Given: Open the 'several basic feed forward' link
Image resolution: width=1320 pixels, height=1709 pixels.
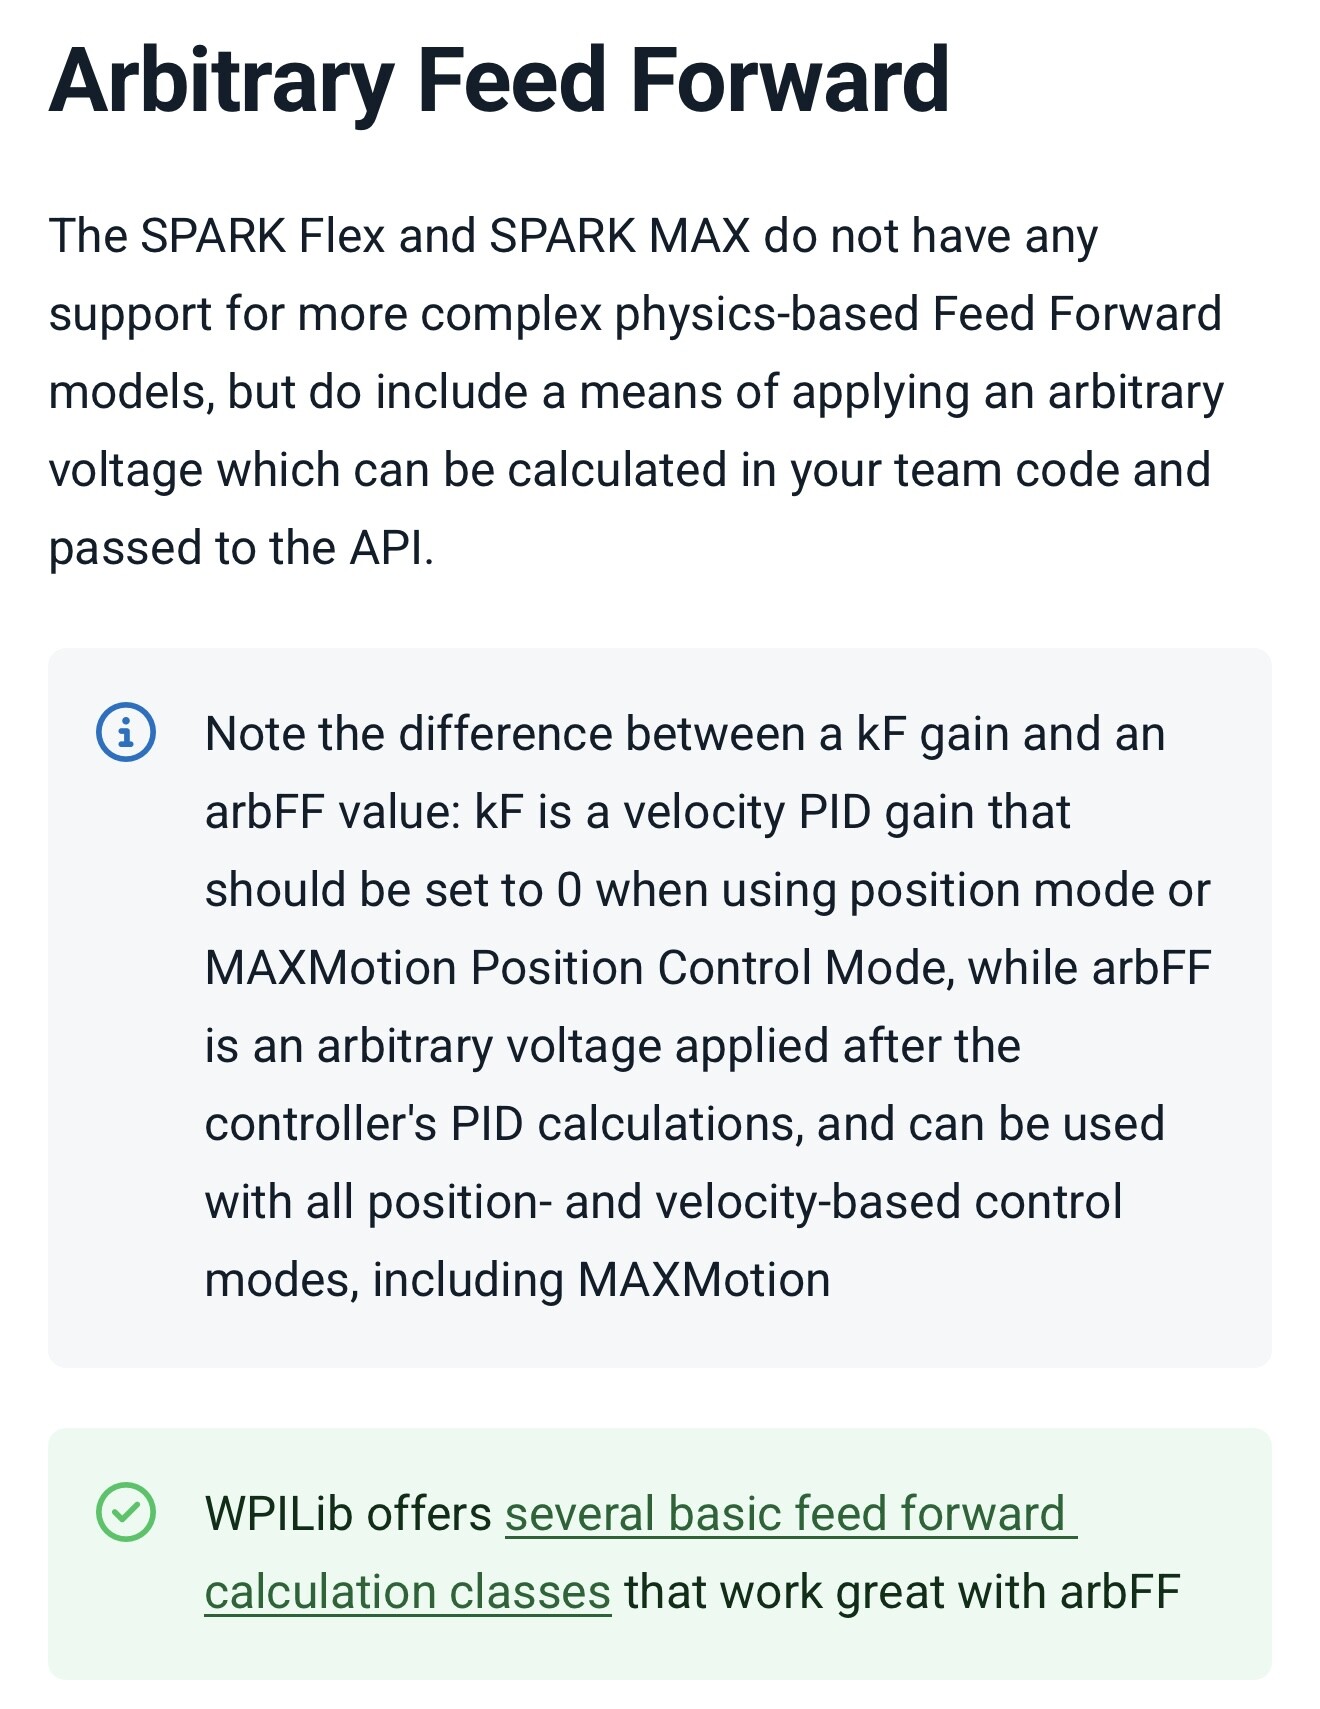Looking at the screenshot, I should 790,1514.
